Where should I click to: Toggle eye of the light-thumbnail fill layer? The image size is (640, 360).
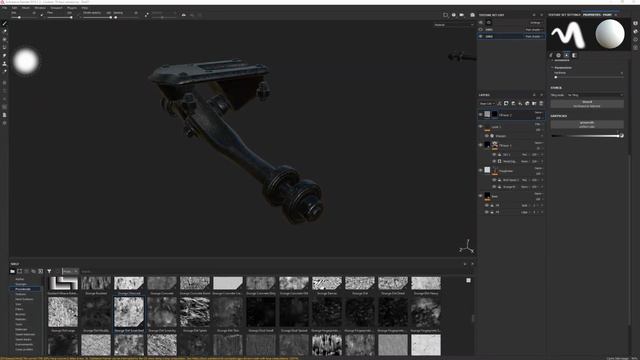pyautogui.click(x=480, y=171)
